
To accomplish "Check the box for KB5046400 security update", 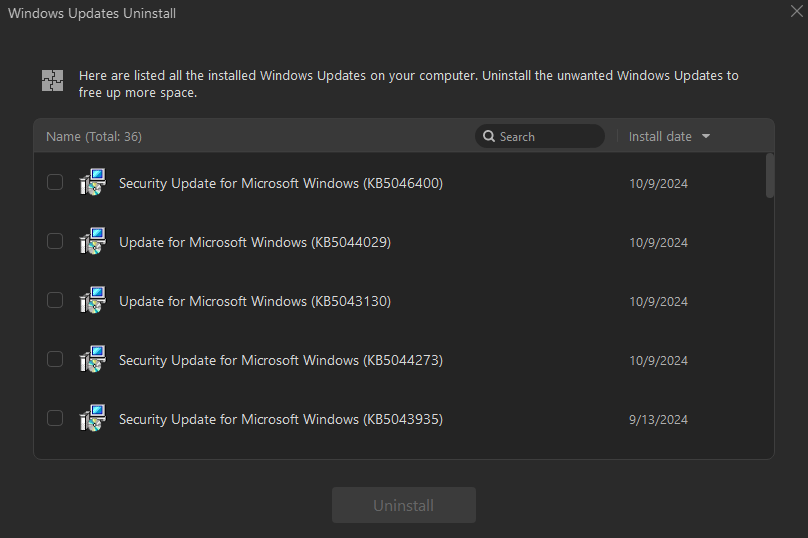I will (x=55, y=182).
